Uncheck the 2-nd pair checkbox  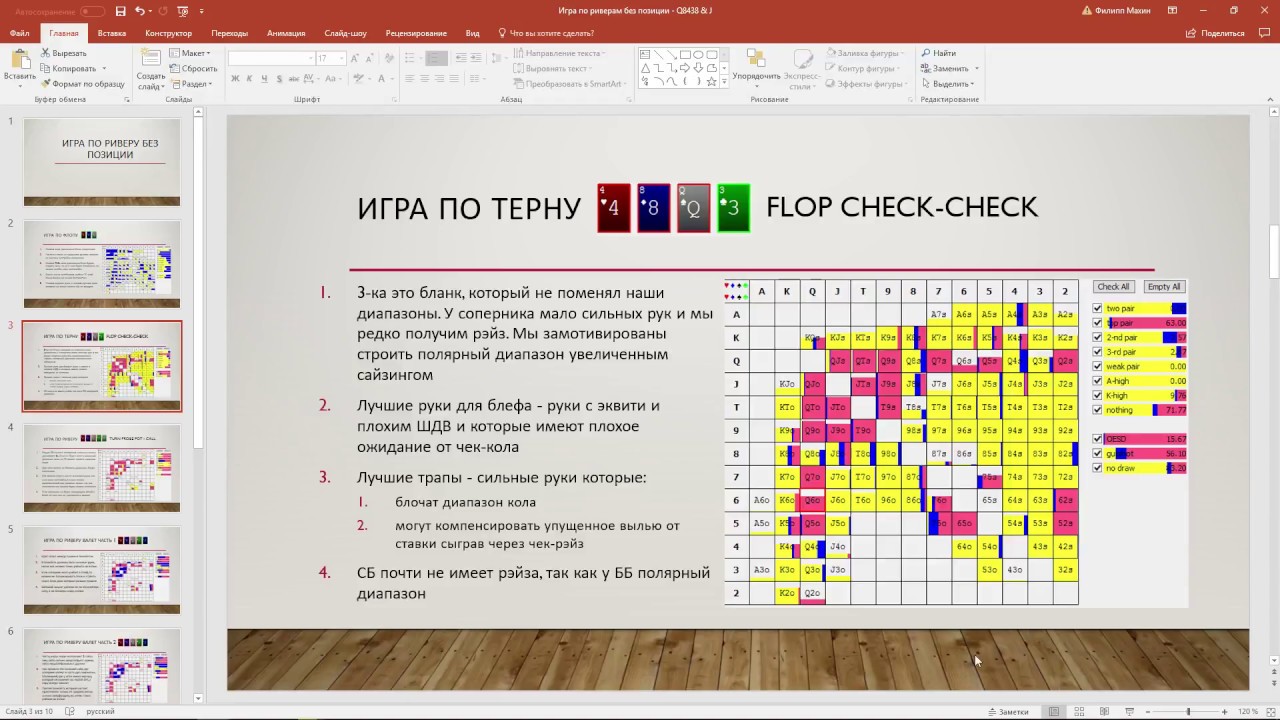point(1098,338)
